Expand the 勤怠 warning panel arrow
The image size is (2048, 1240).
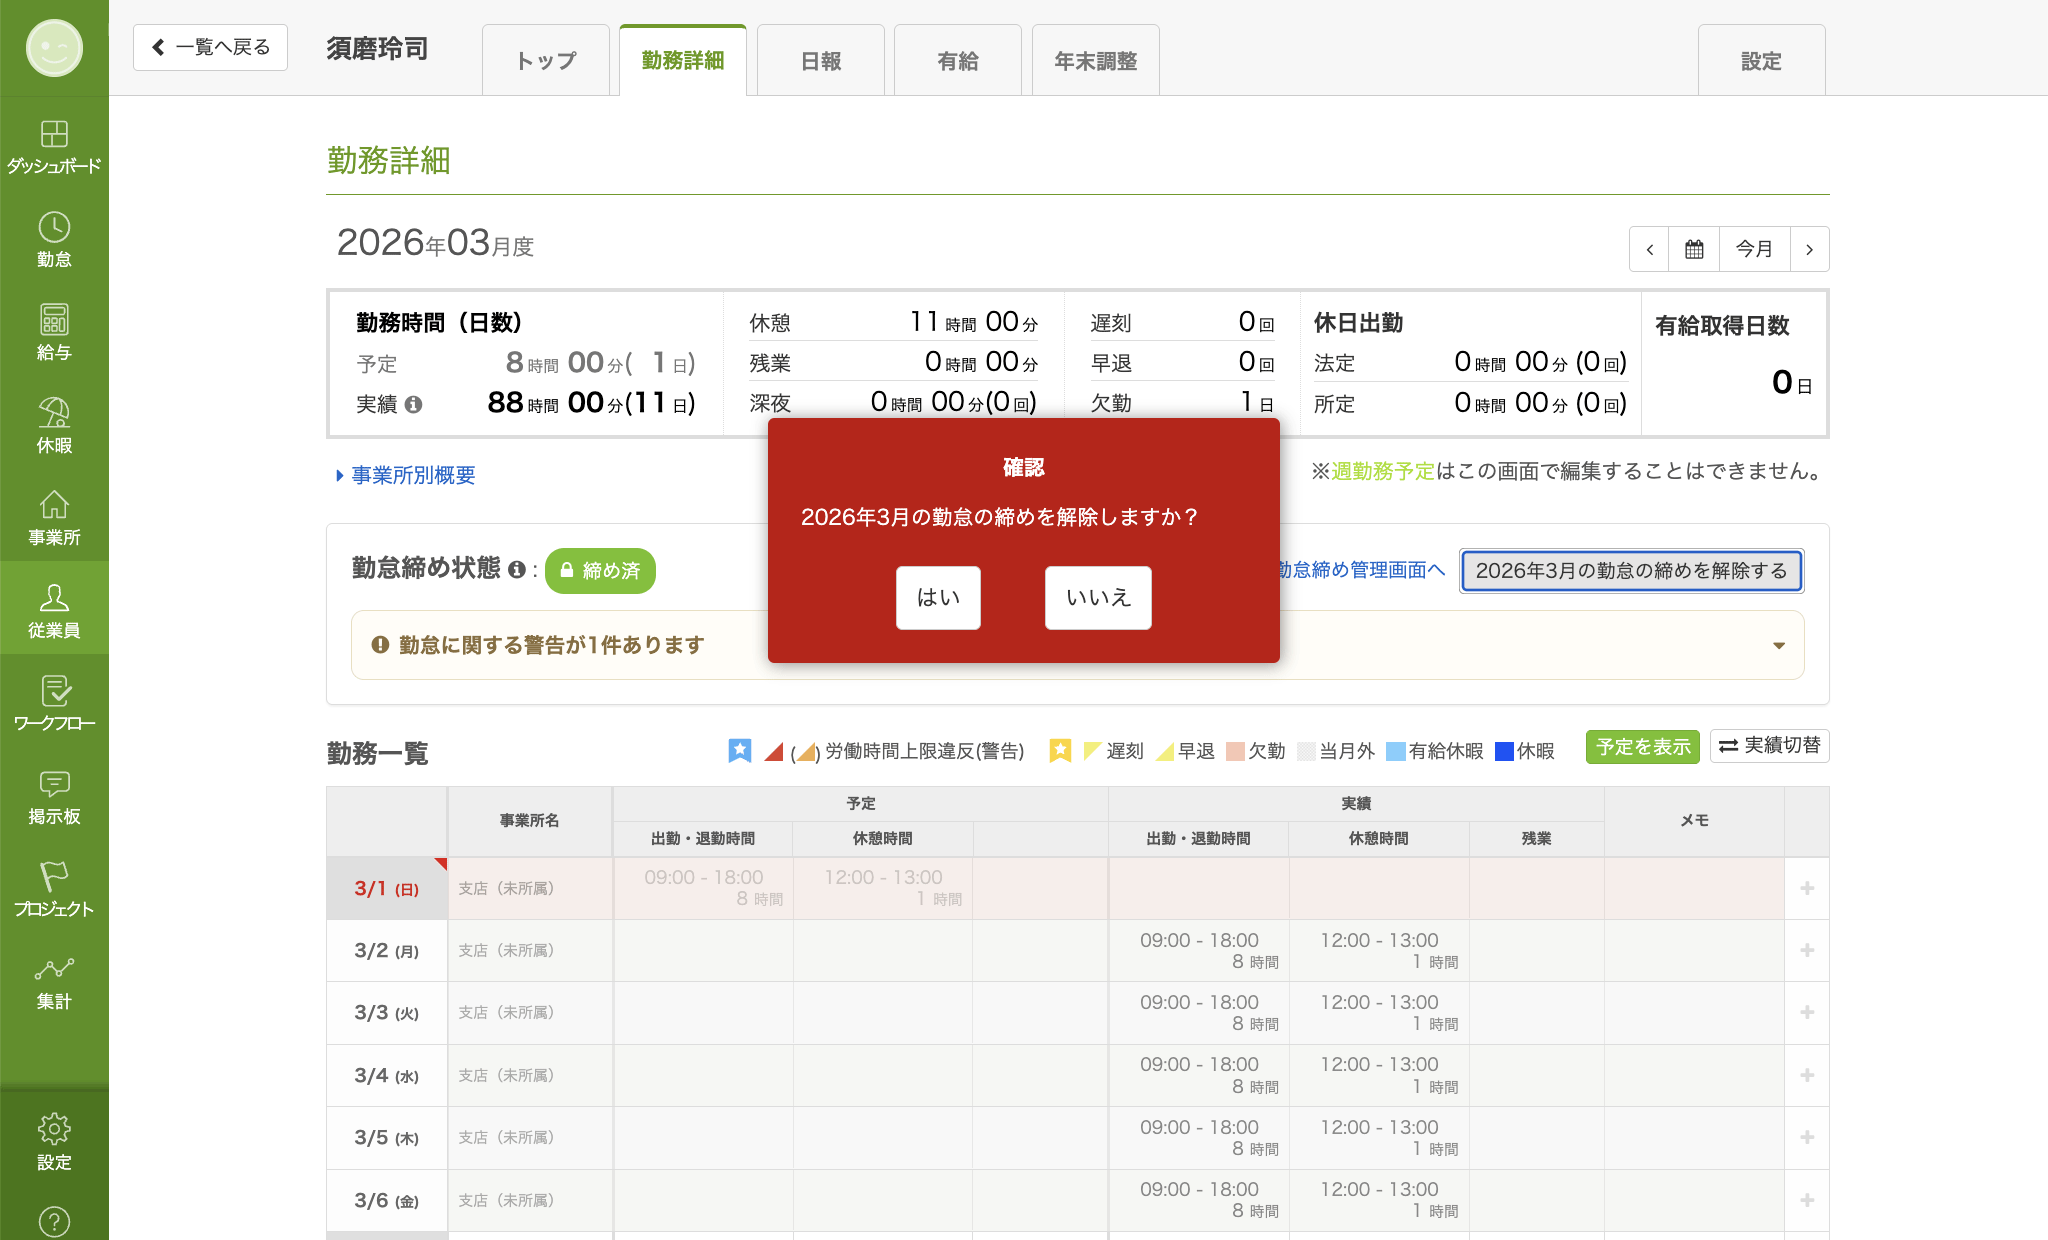1778,645
